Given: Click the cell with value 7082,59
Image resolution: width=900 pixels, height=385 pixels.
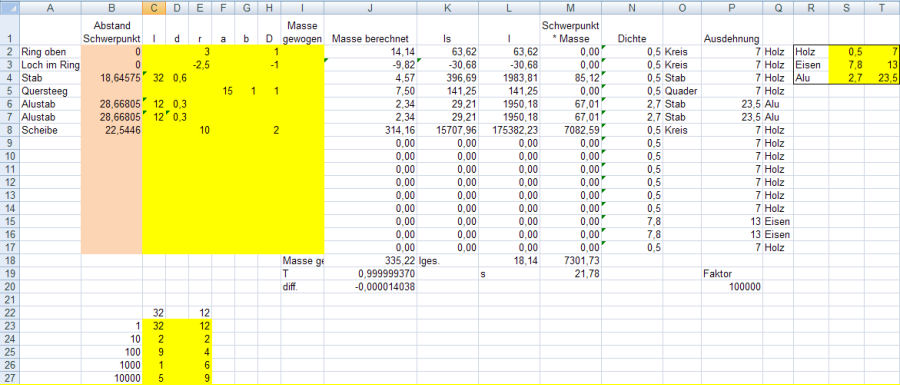Looking at the screenshot, I should pyautogui.click(x=571, y=130).
